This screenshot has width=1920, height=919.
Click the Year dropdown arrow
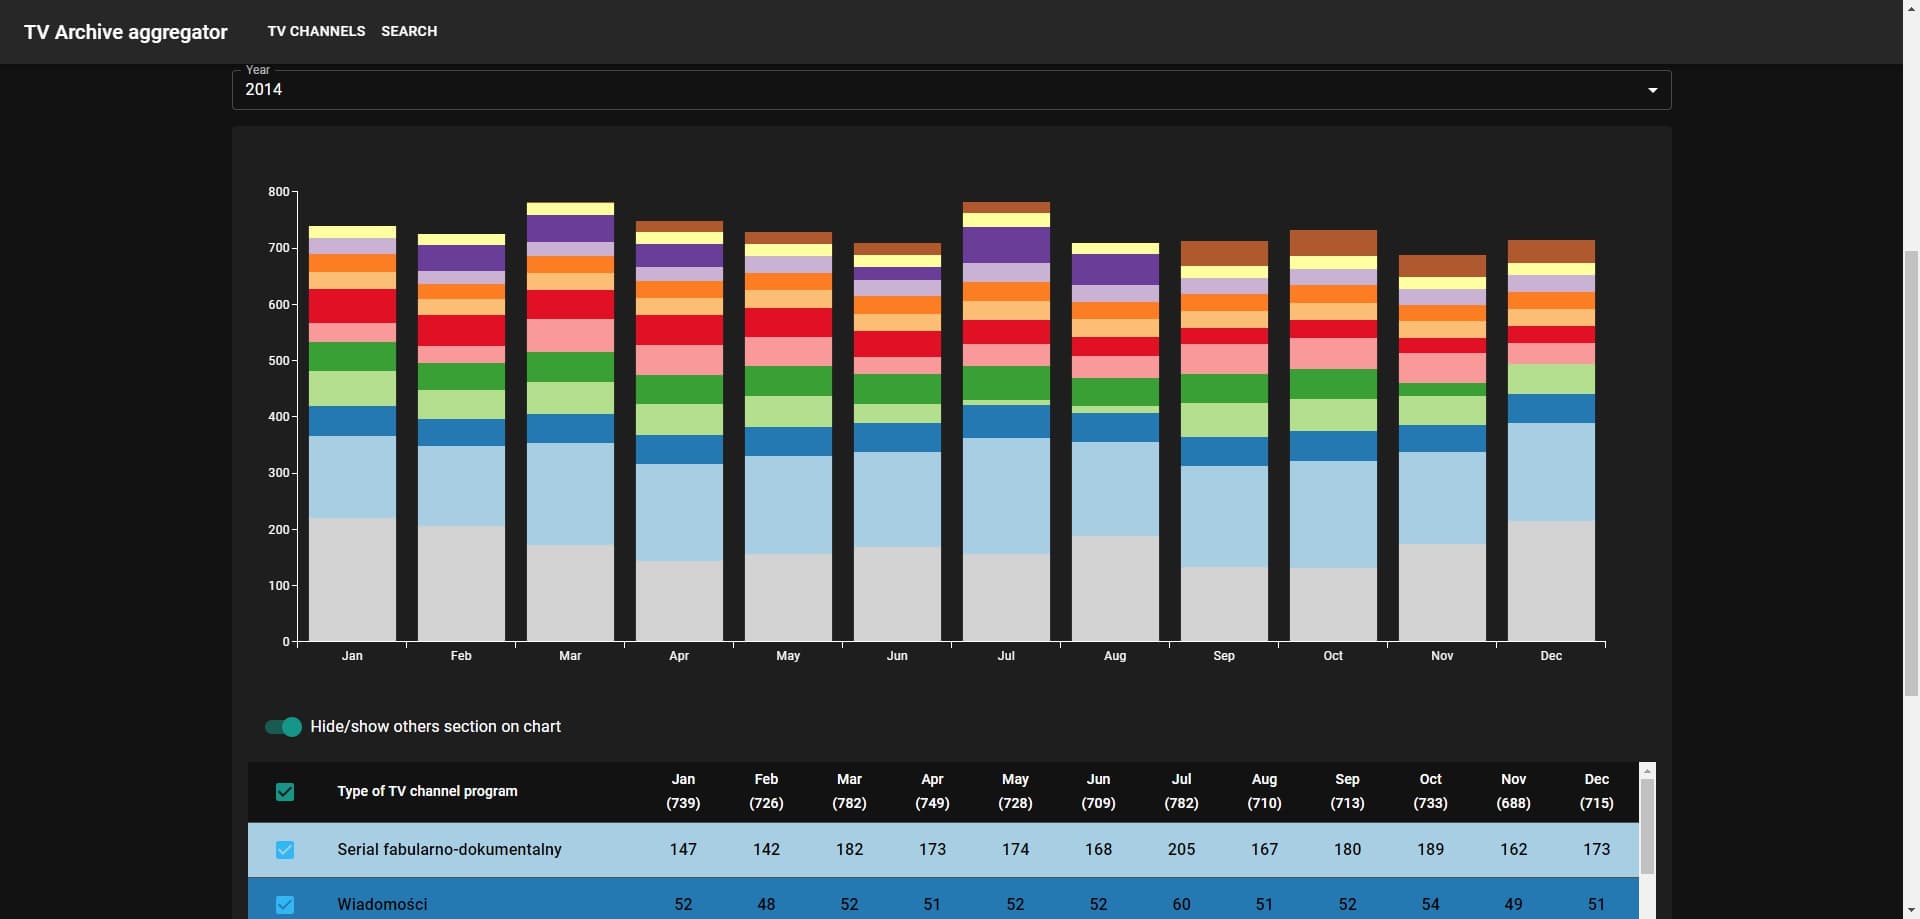1652,90
